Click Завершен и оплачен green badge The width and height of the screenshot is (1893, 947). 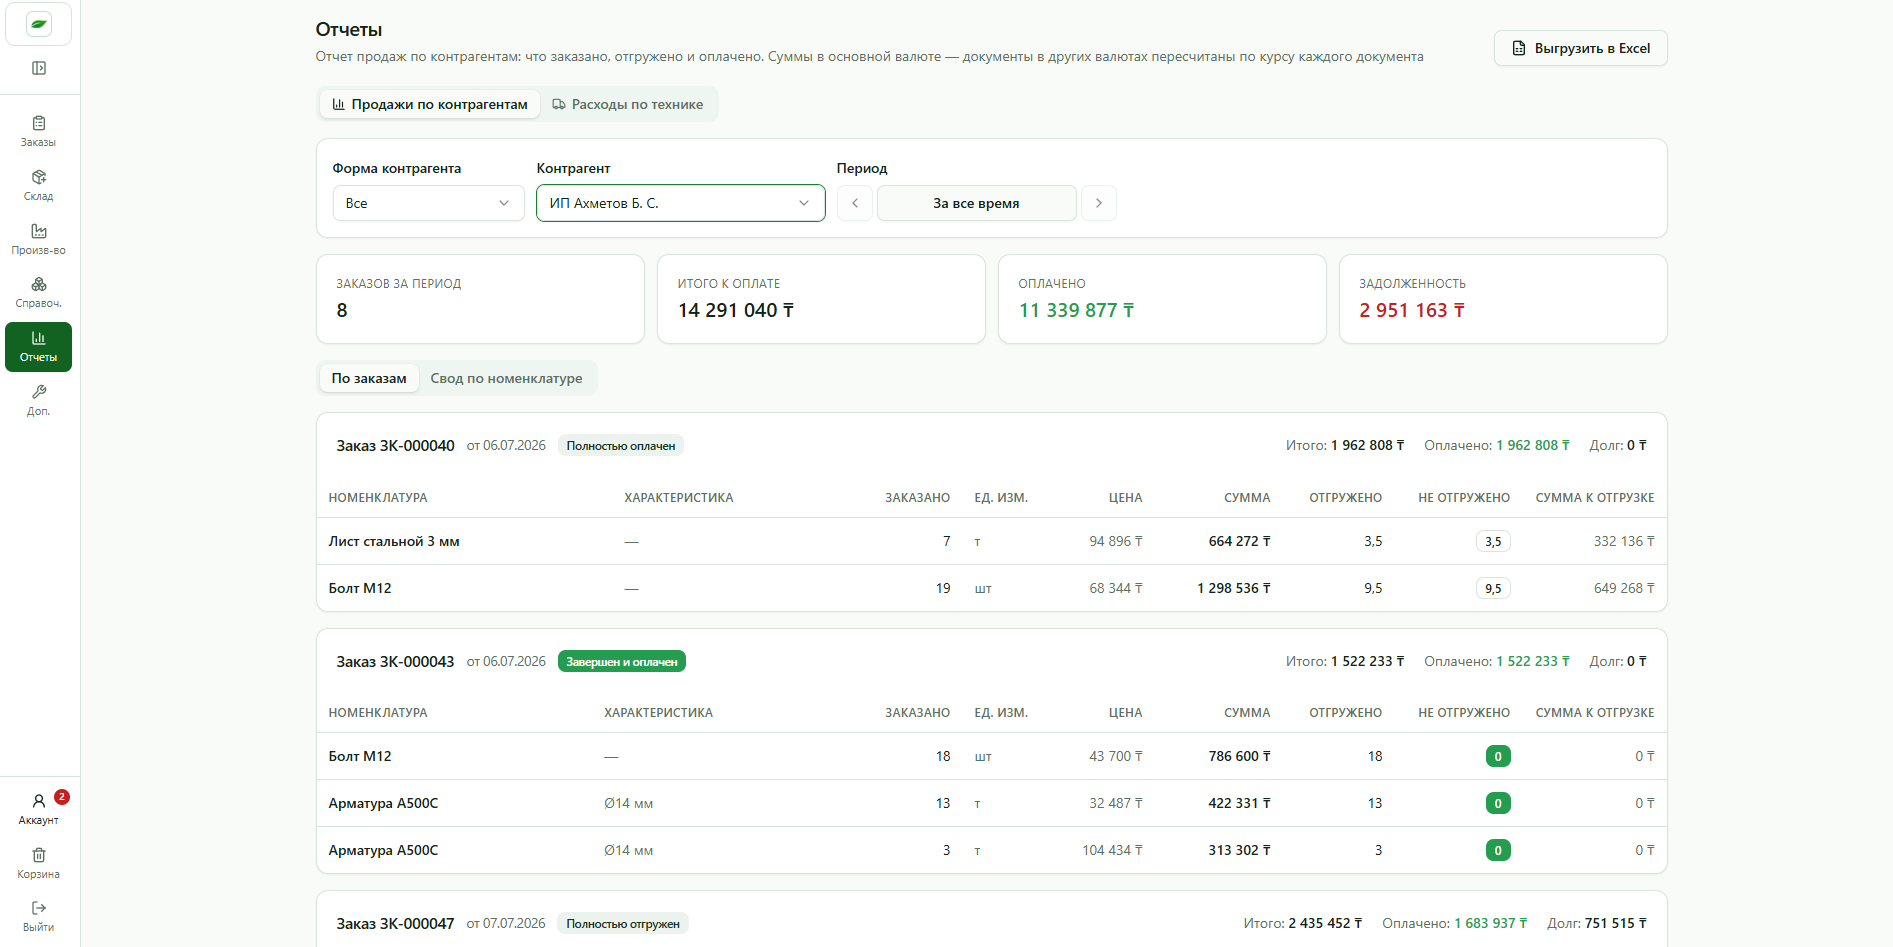pyautogui.click(x=622, y=662)
